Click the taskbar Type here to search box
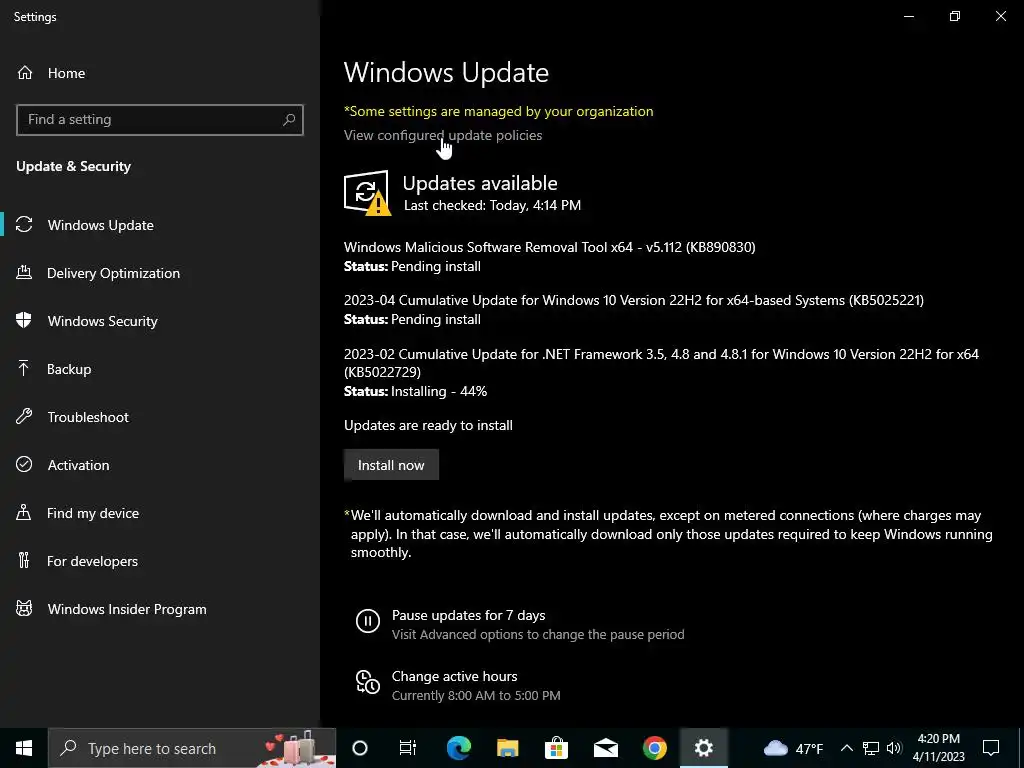 192,748
